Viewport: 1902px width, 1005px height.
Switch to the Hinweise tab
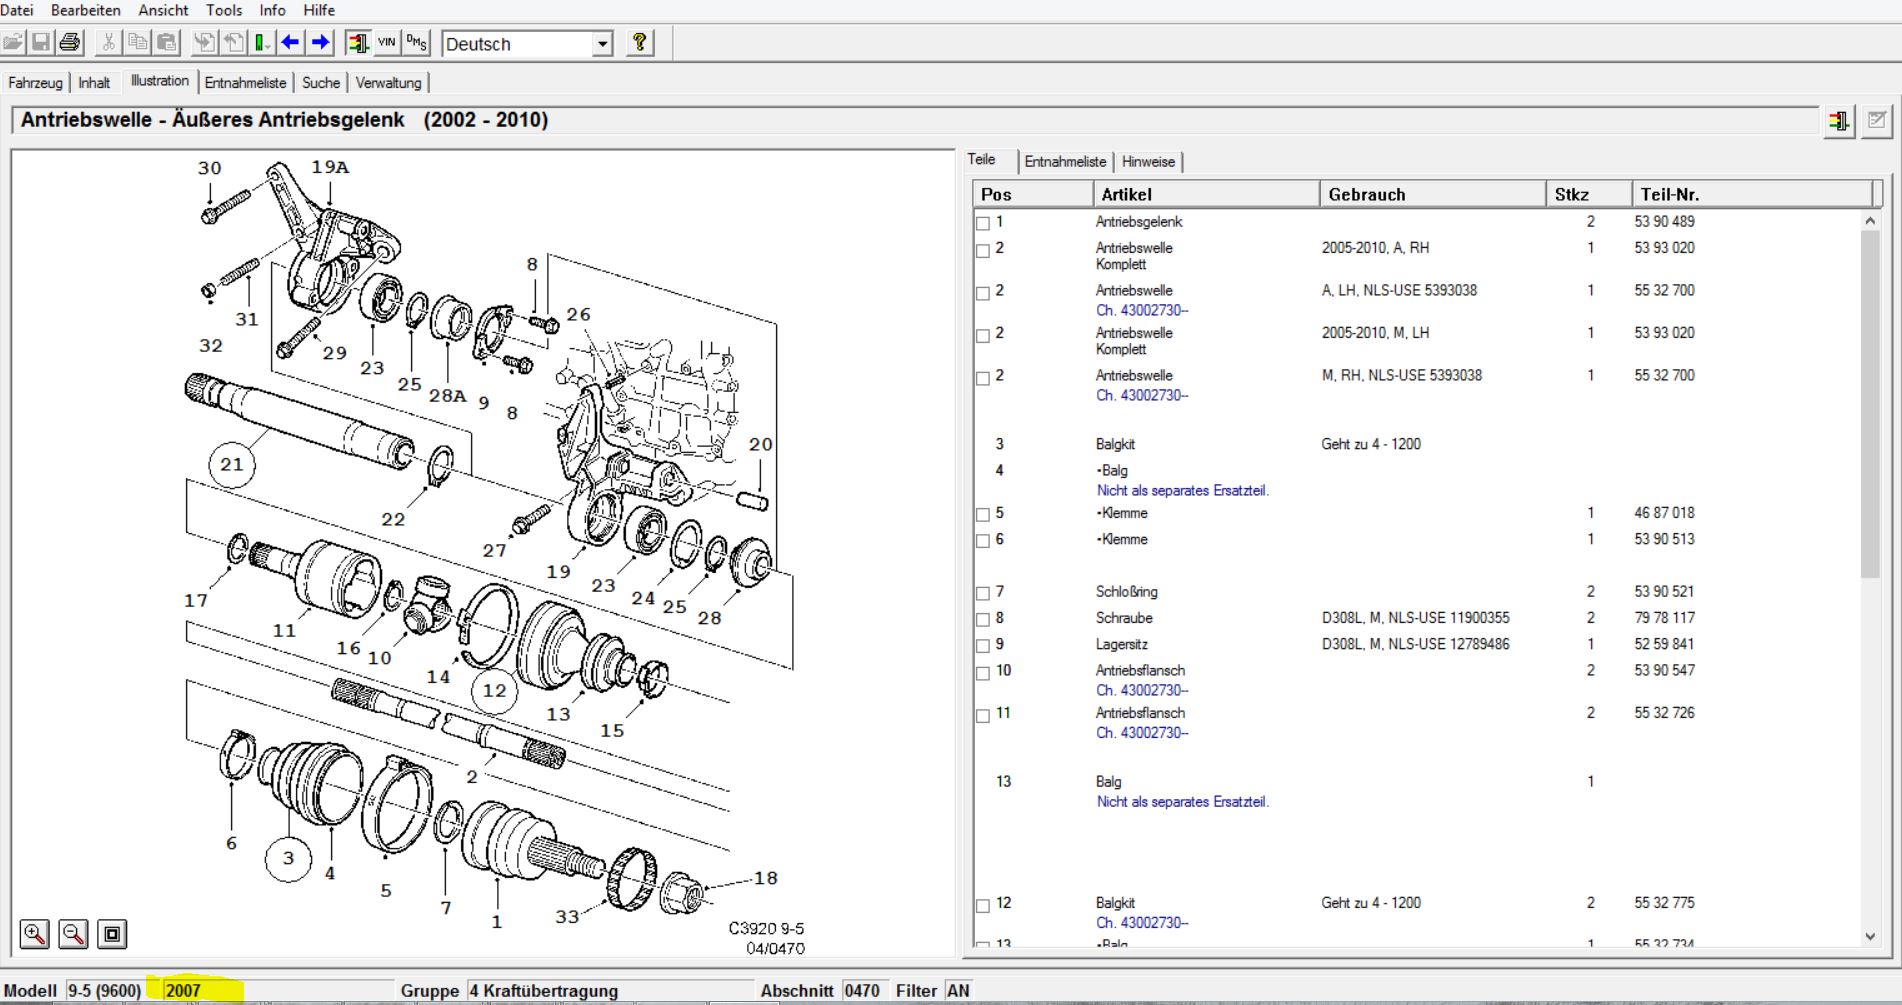1148,161
